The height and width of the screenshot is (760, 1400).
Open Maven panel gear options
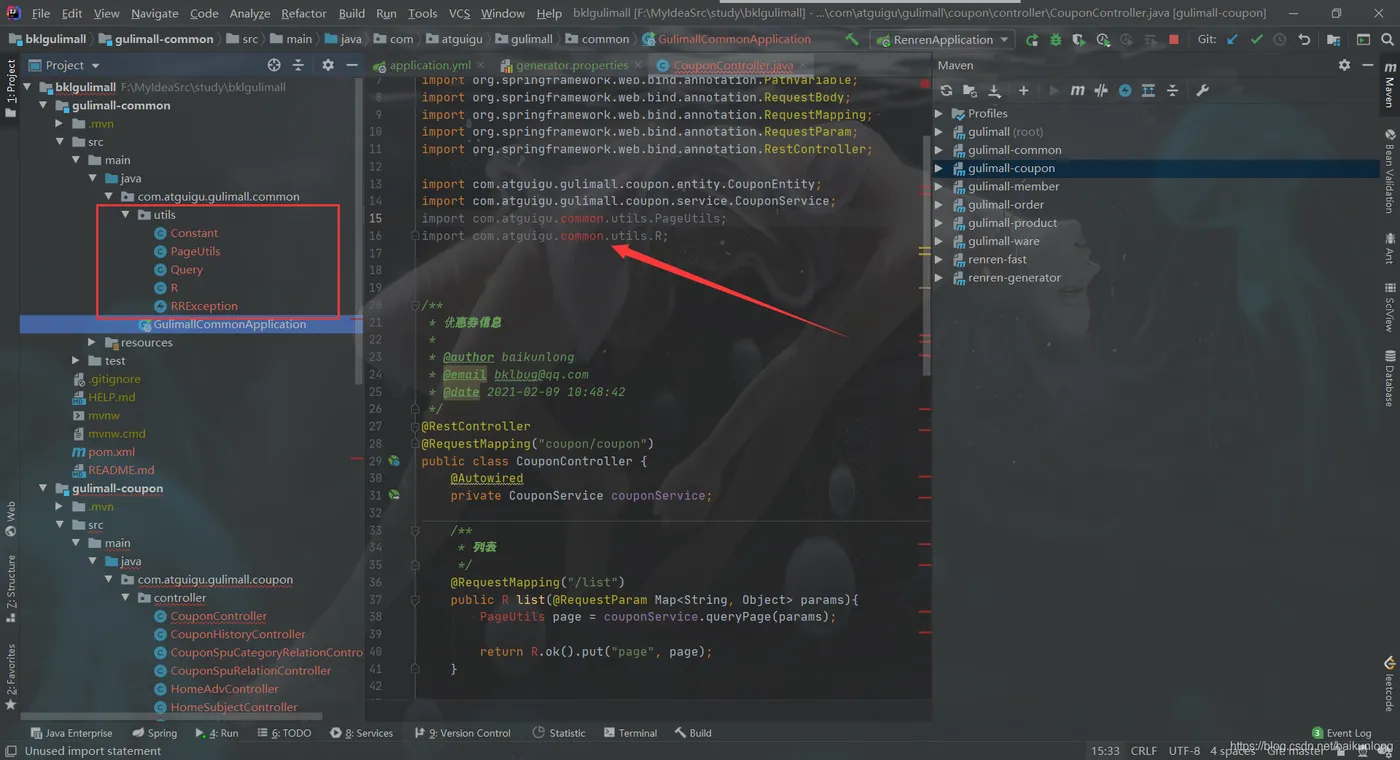tap(1344, 65)
